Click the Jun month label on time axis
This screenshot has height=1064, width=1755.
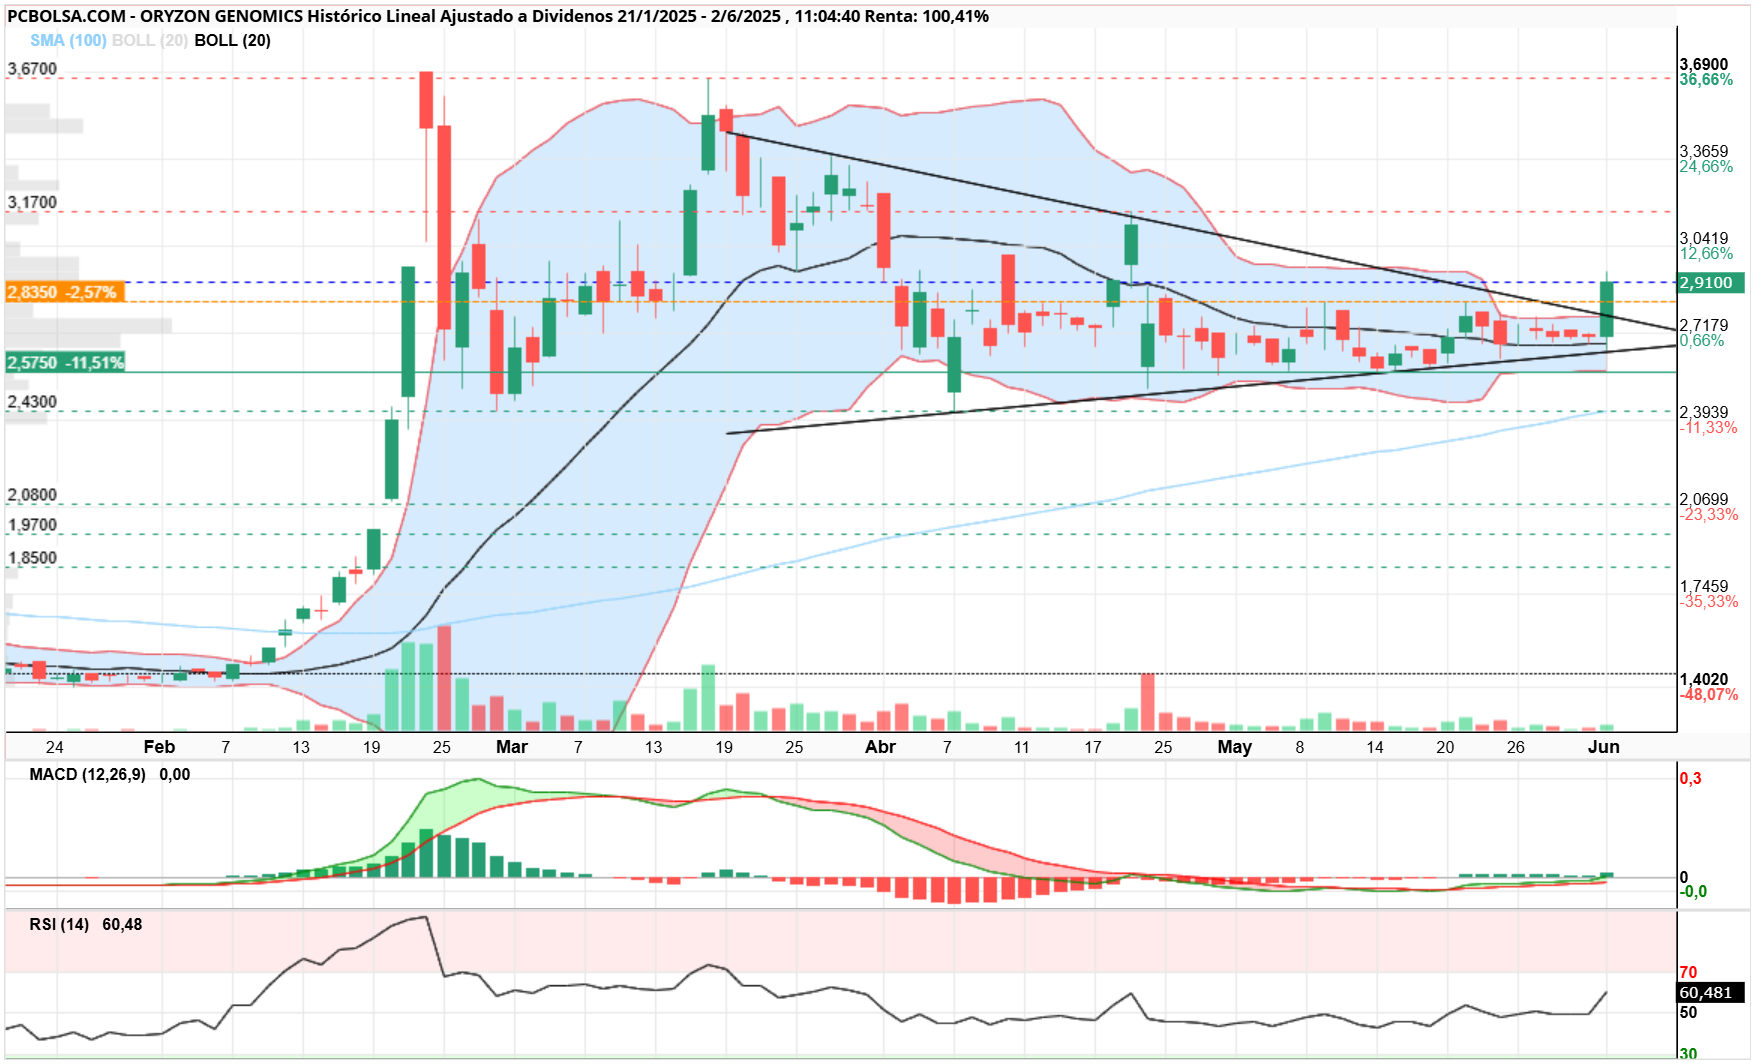[x=1604, y=747]
